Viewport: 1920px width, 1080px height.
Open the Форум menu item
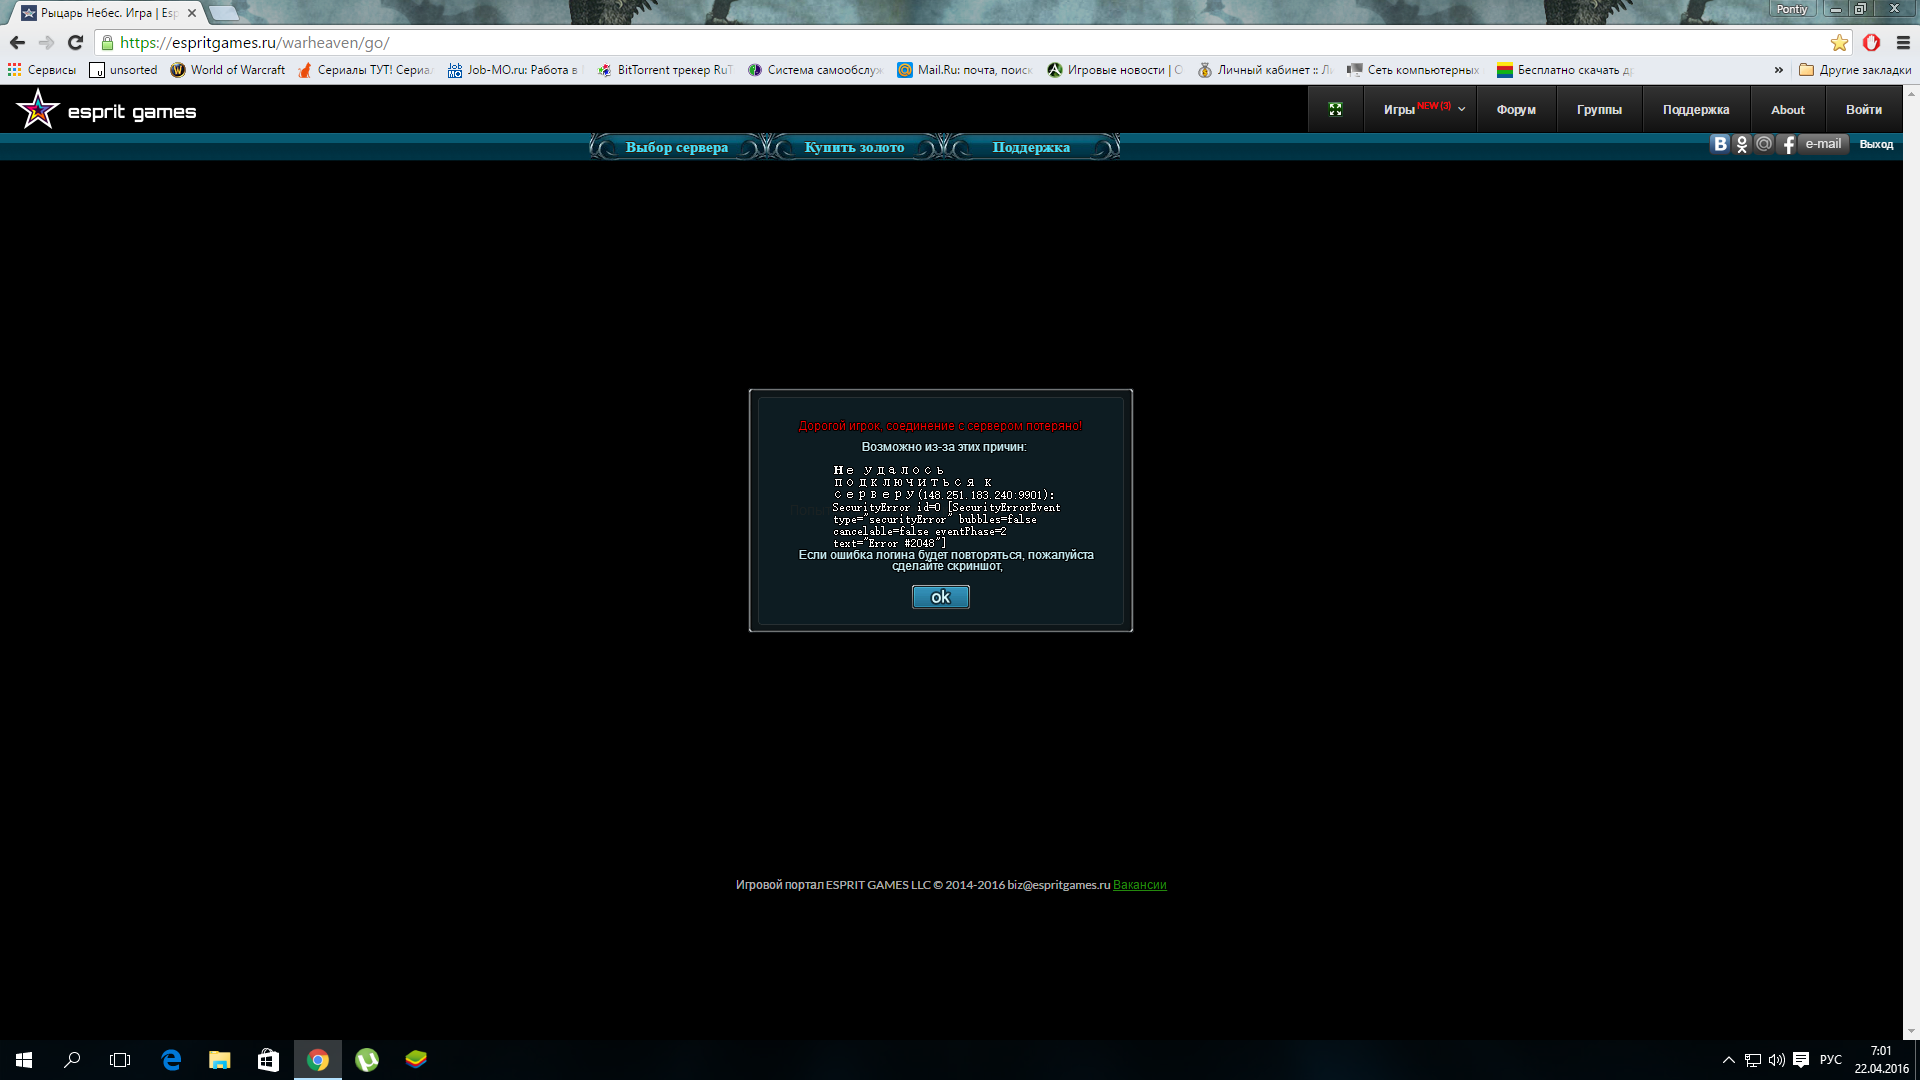point(1515,109)
